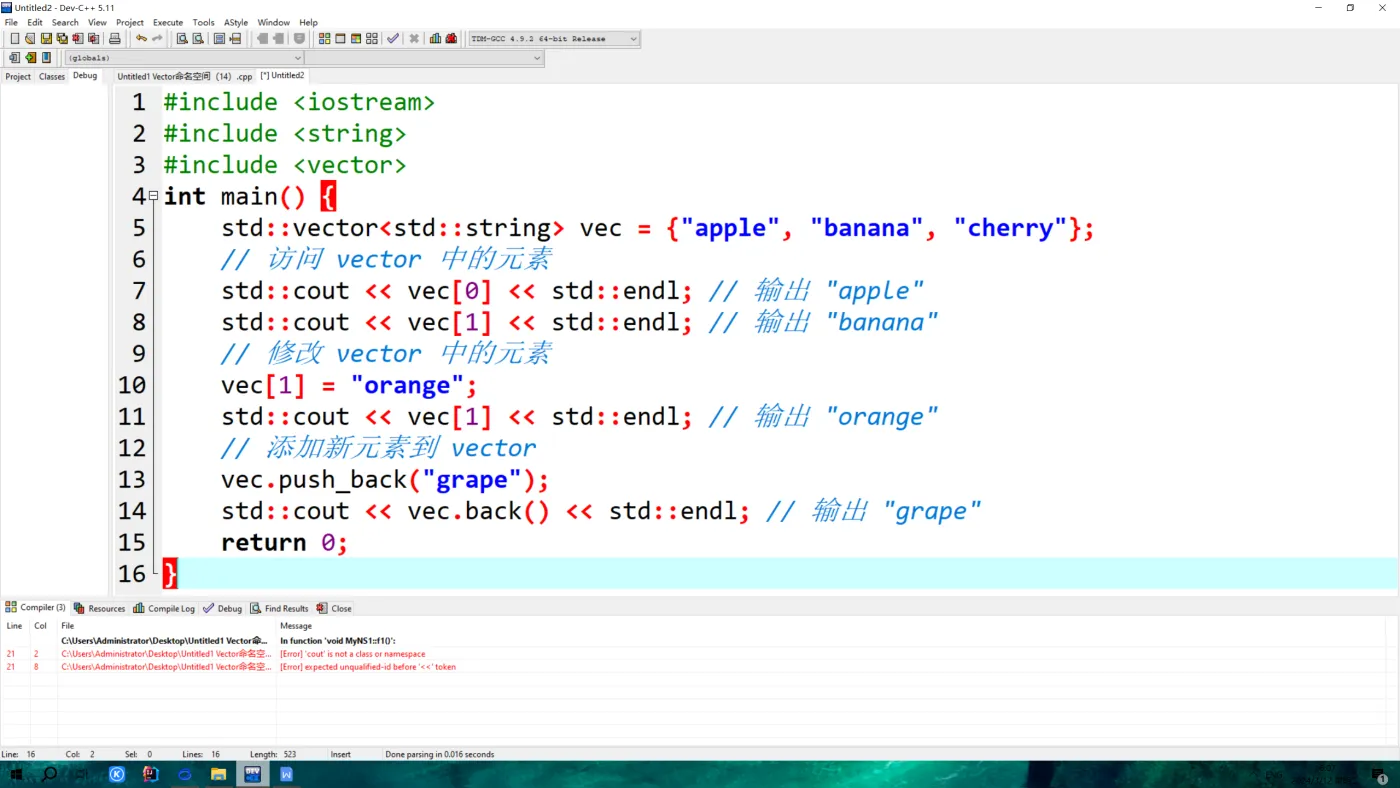Open the Window menu
The width and height of the screenshot is (1400, 788).
(274, 22)
